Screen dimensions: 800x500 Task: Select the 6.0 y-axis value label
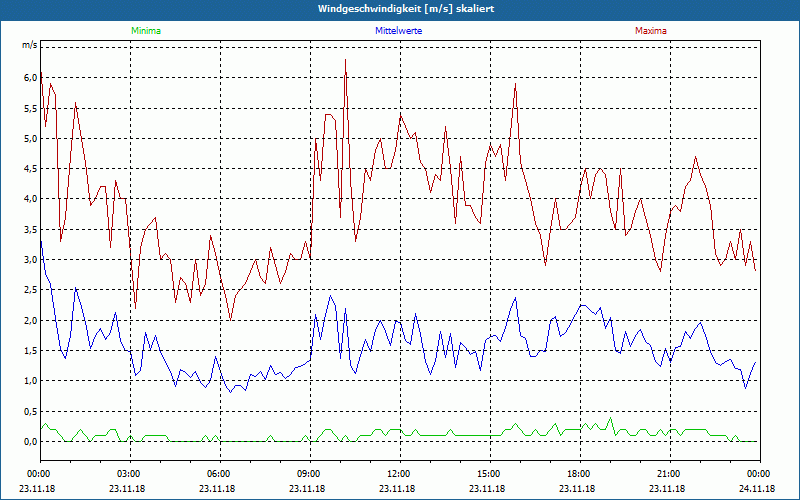coord(31,78)
